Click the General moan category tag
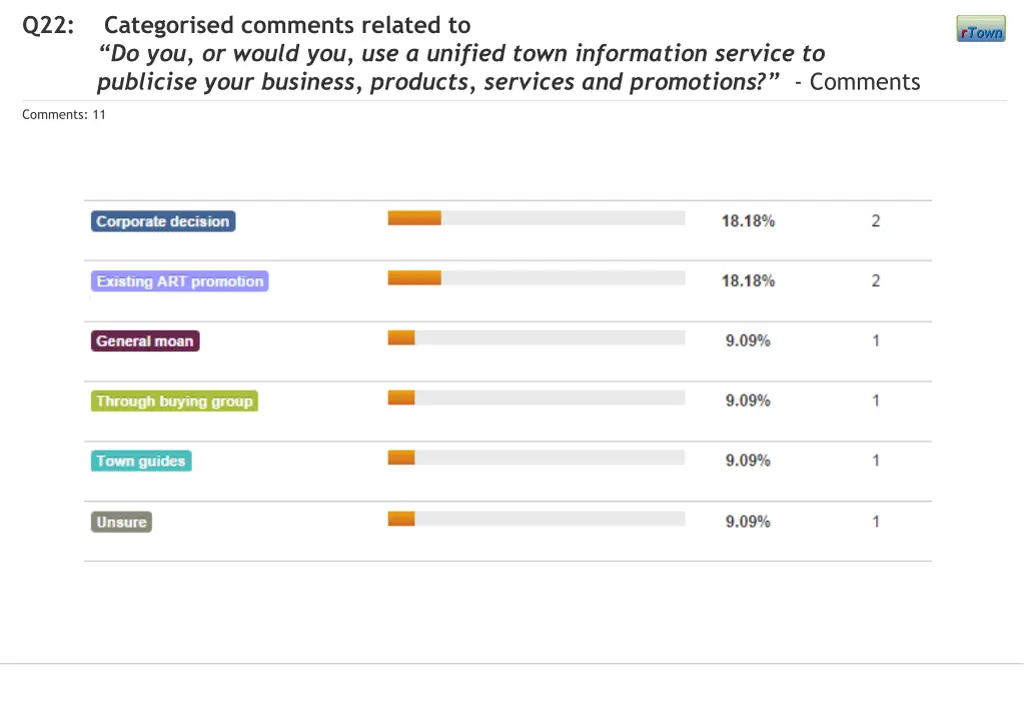1024x709 pixels. coord(145,342)
